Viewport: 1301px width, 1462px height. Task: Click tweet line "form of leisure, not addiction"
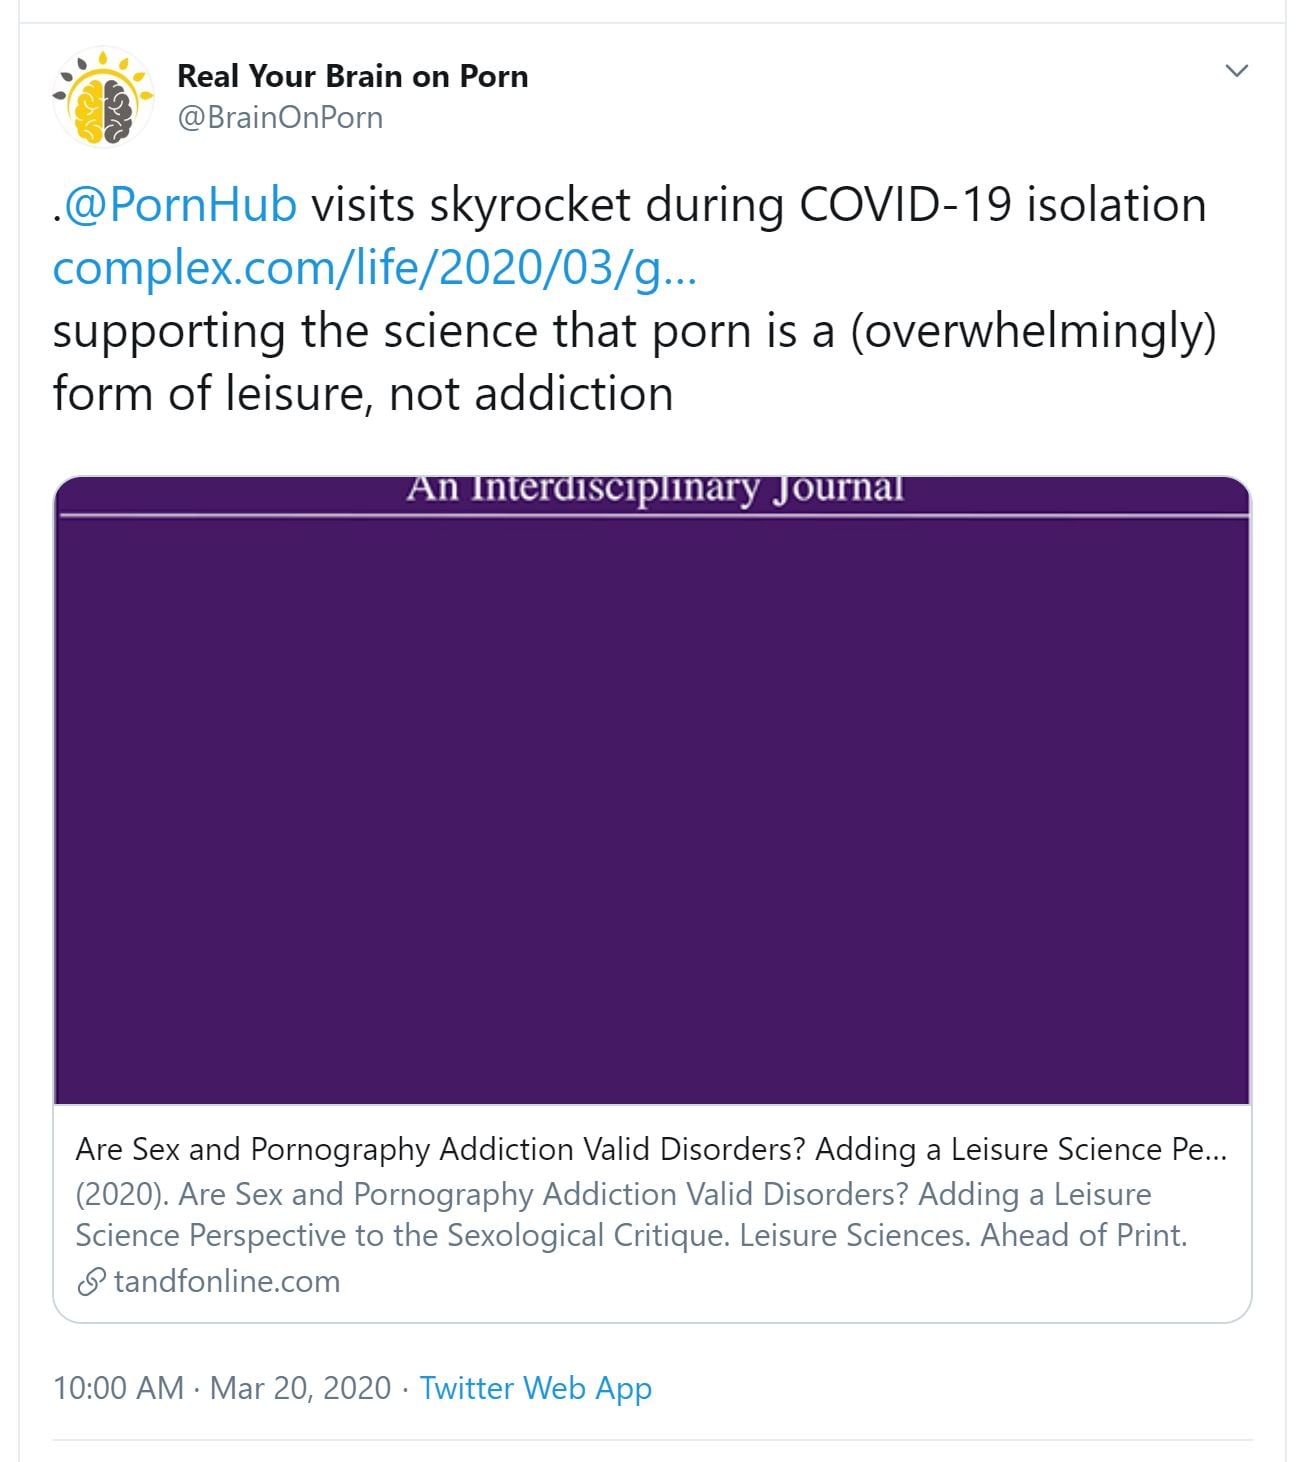(362, 393)
